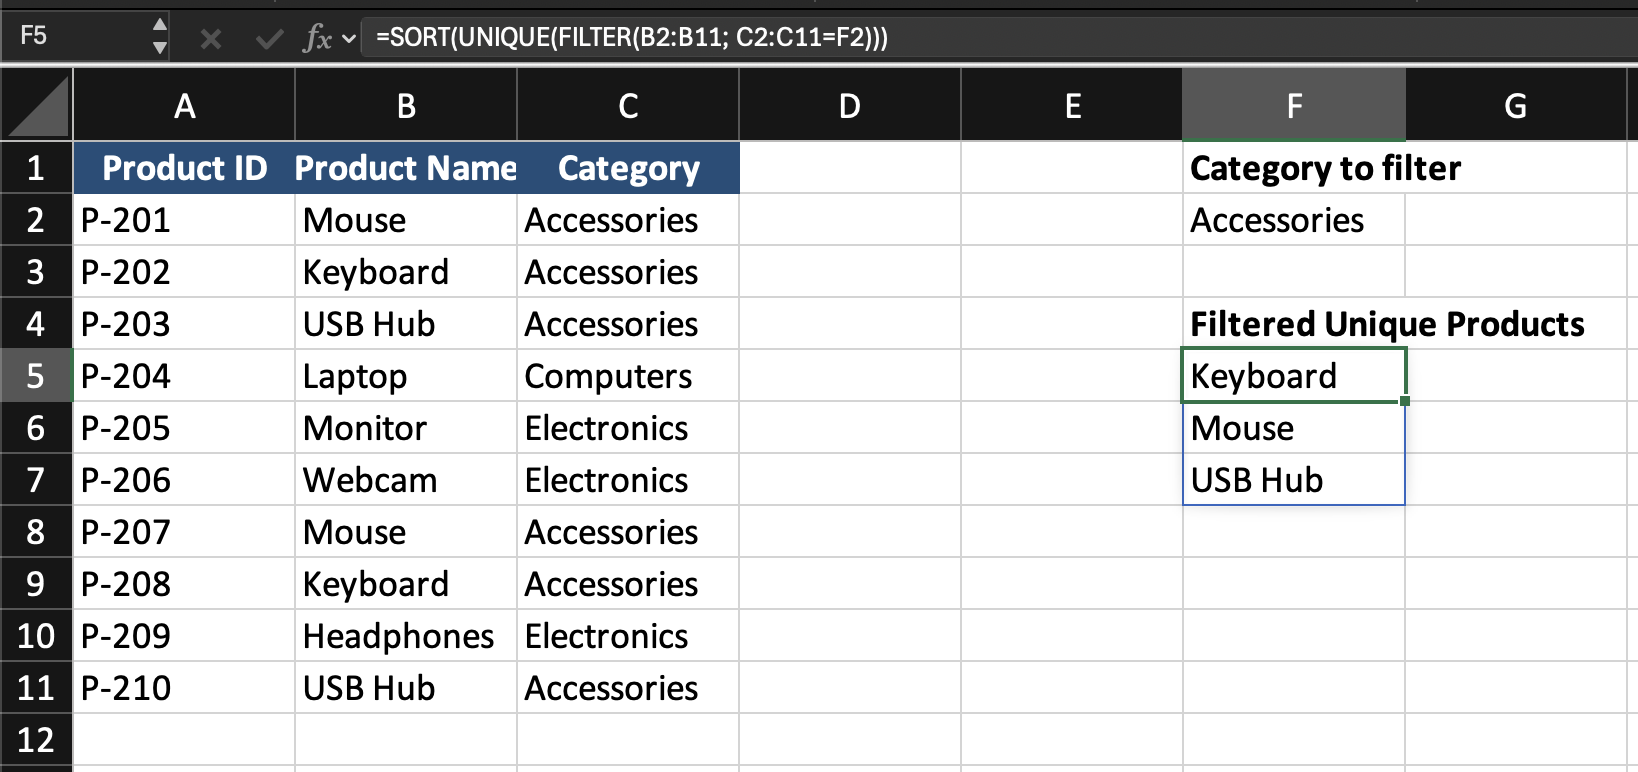
Task: Click the Headphones cell in column B
Action: tap(405, 636)
